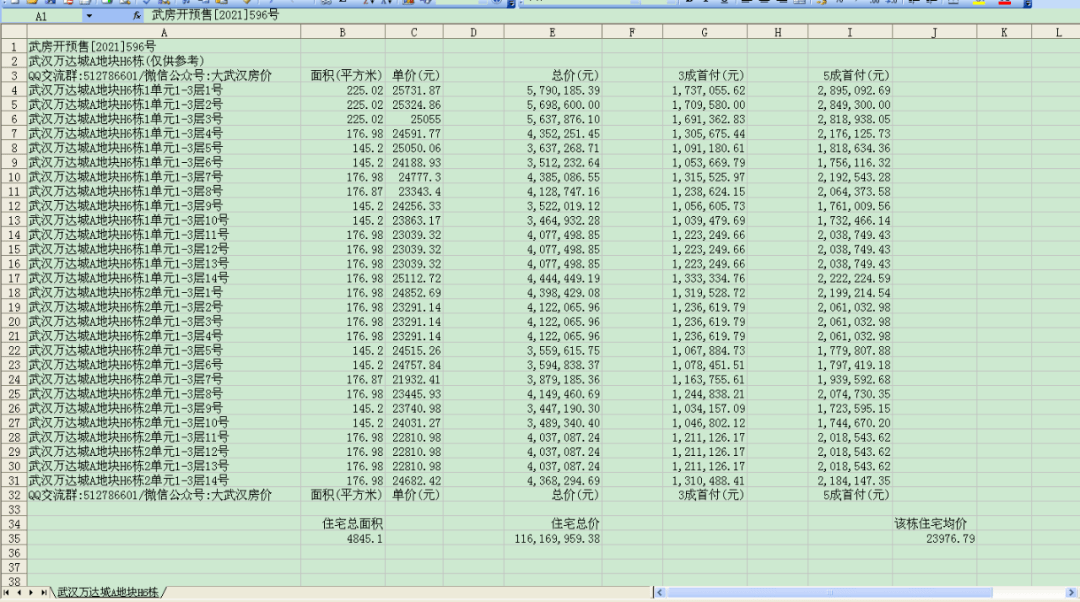The height and width of the screenshot is (602, 1080).
Task: Click total price 4,444,449.19
Action: [x=563, y=278]
